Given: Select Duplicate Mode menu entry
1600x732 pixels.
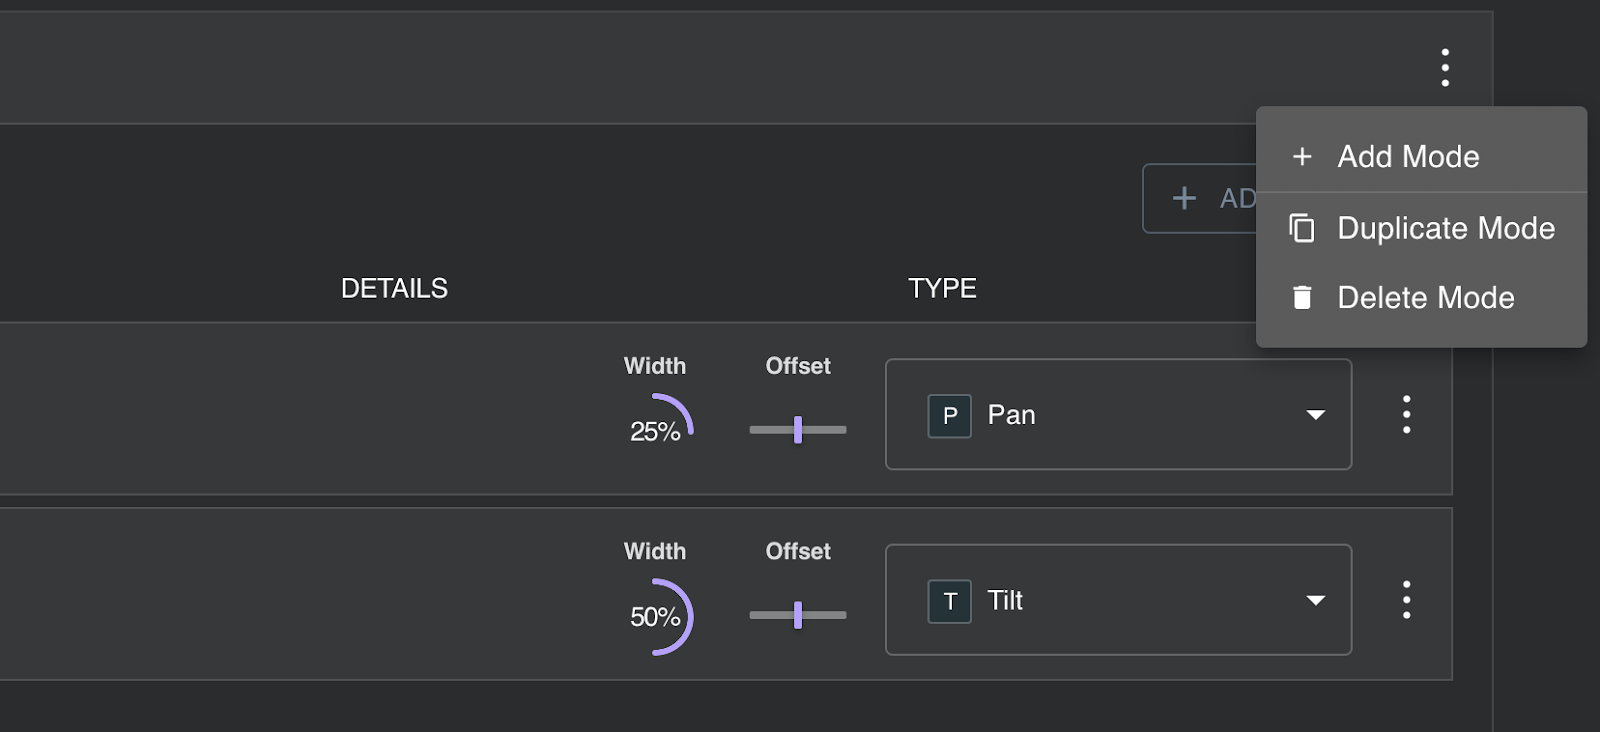Looking at the screenshot, I should point(1445,229).
